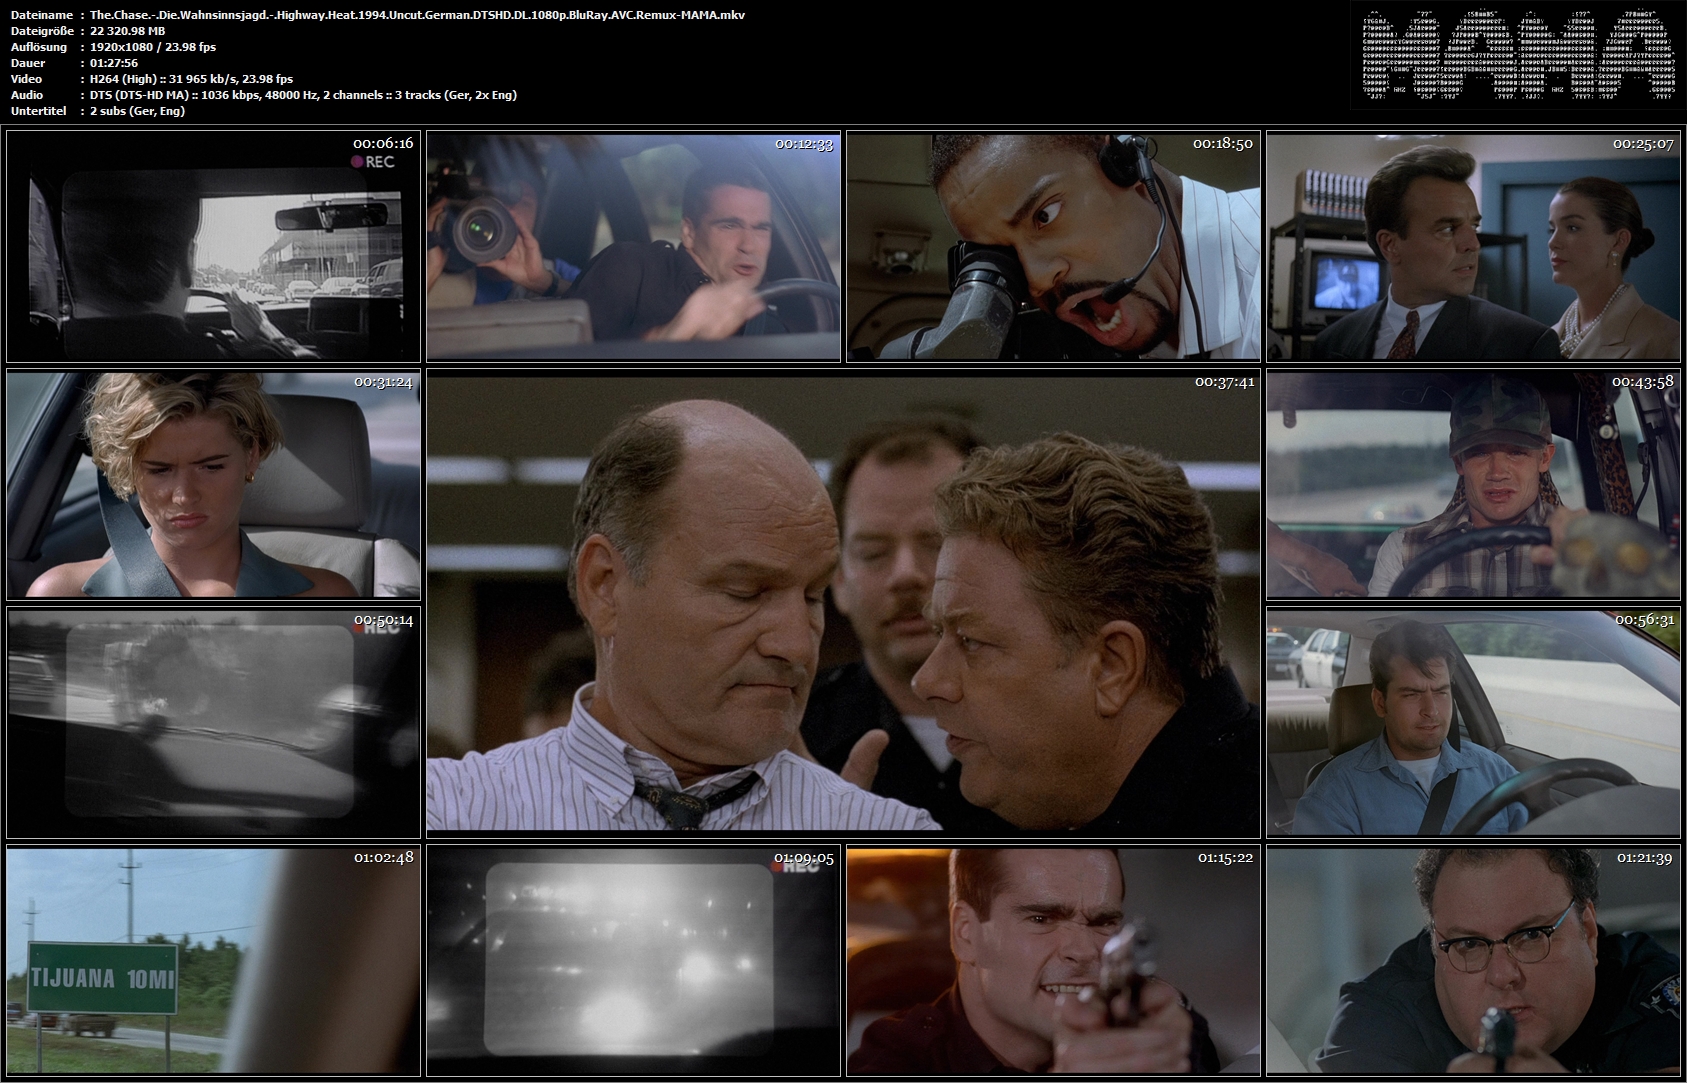Select the resolution value 1920x1080 / 23.98 fps
Image resolution: width=1687 pixels, height=1083 pixels.
[x=152, y=47]
